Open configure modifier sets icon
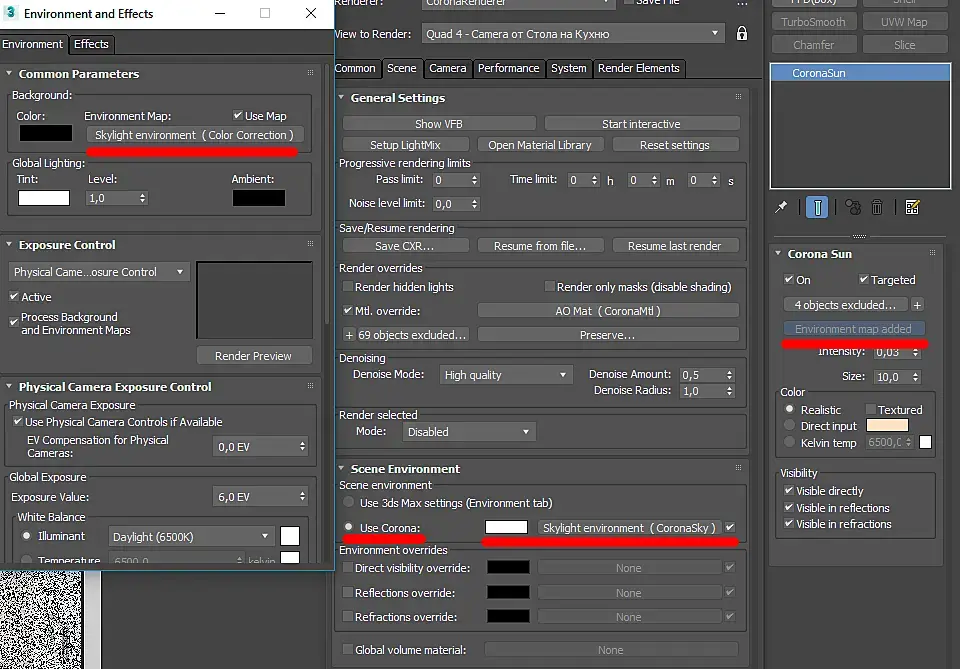 [912, 207]
